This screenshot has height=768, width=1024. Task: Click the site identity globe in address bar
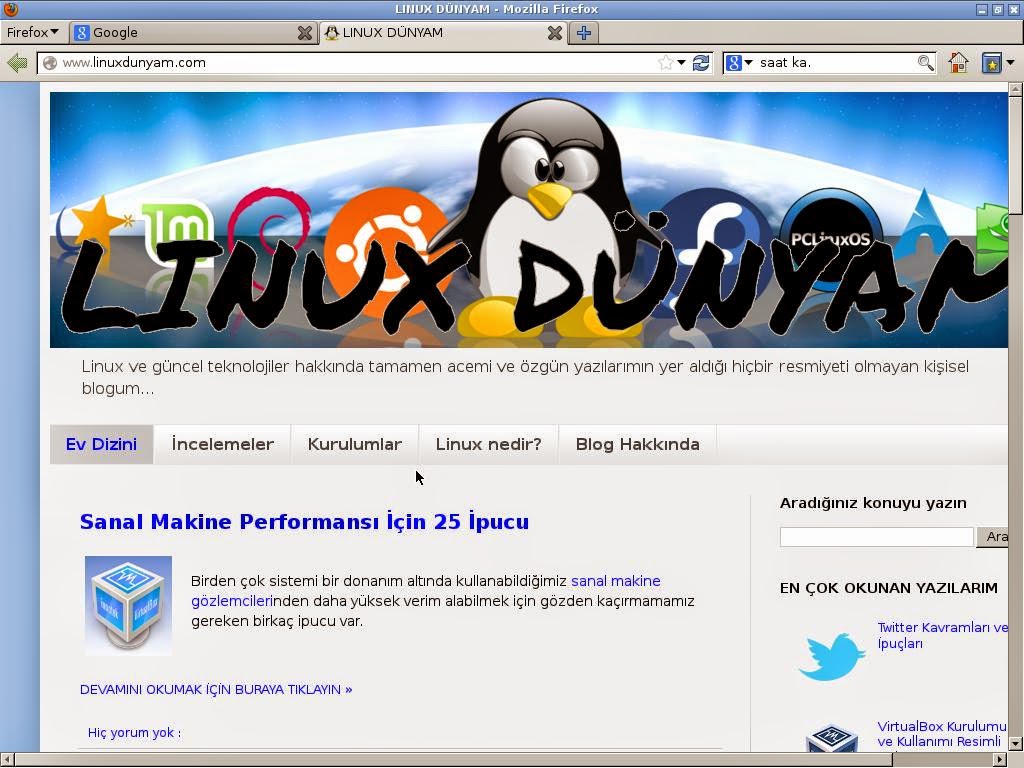pyautogui.click(x=48, y=62)
